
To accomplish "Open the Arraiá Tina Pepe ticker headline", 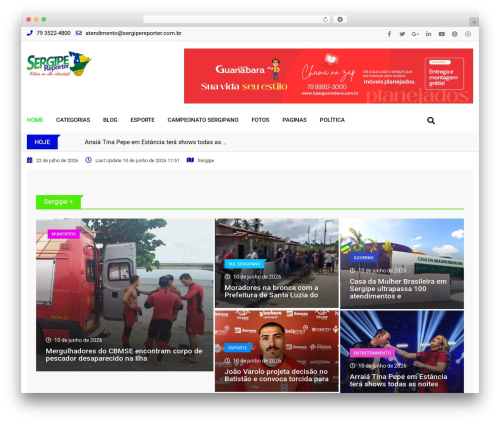I will 153,142.
